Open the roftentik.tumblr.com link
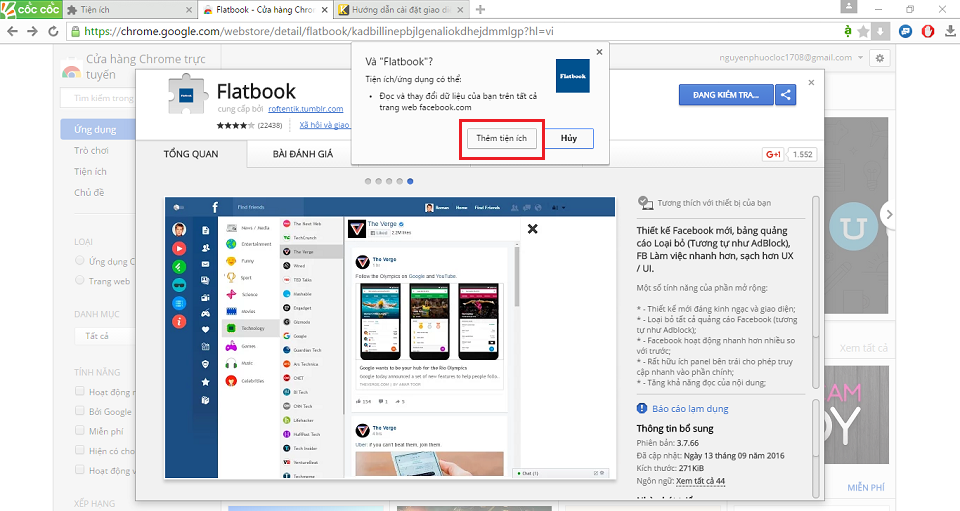 (x=306, y=108)
